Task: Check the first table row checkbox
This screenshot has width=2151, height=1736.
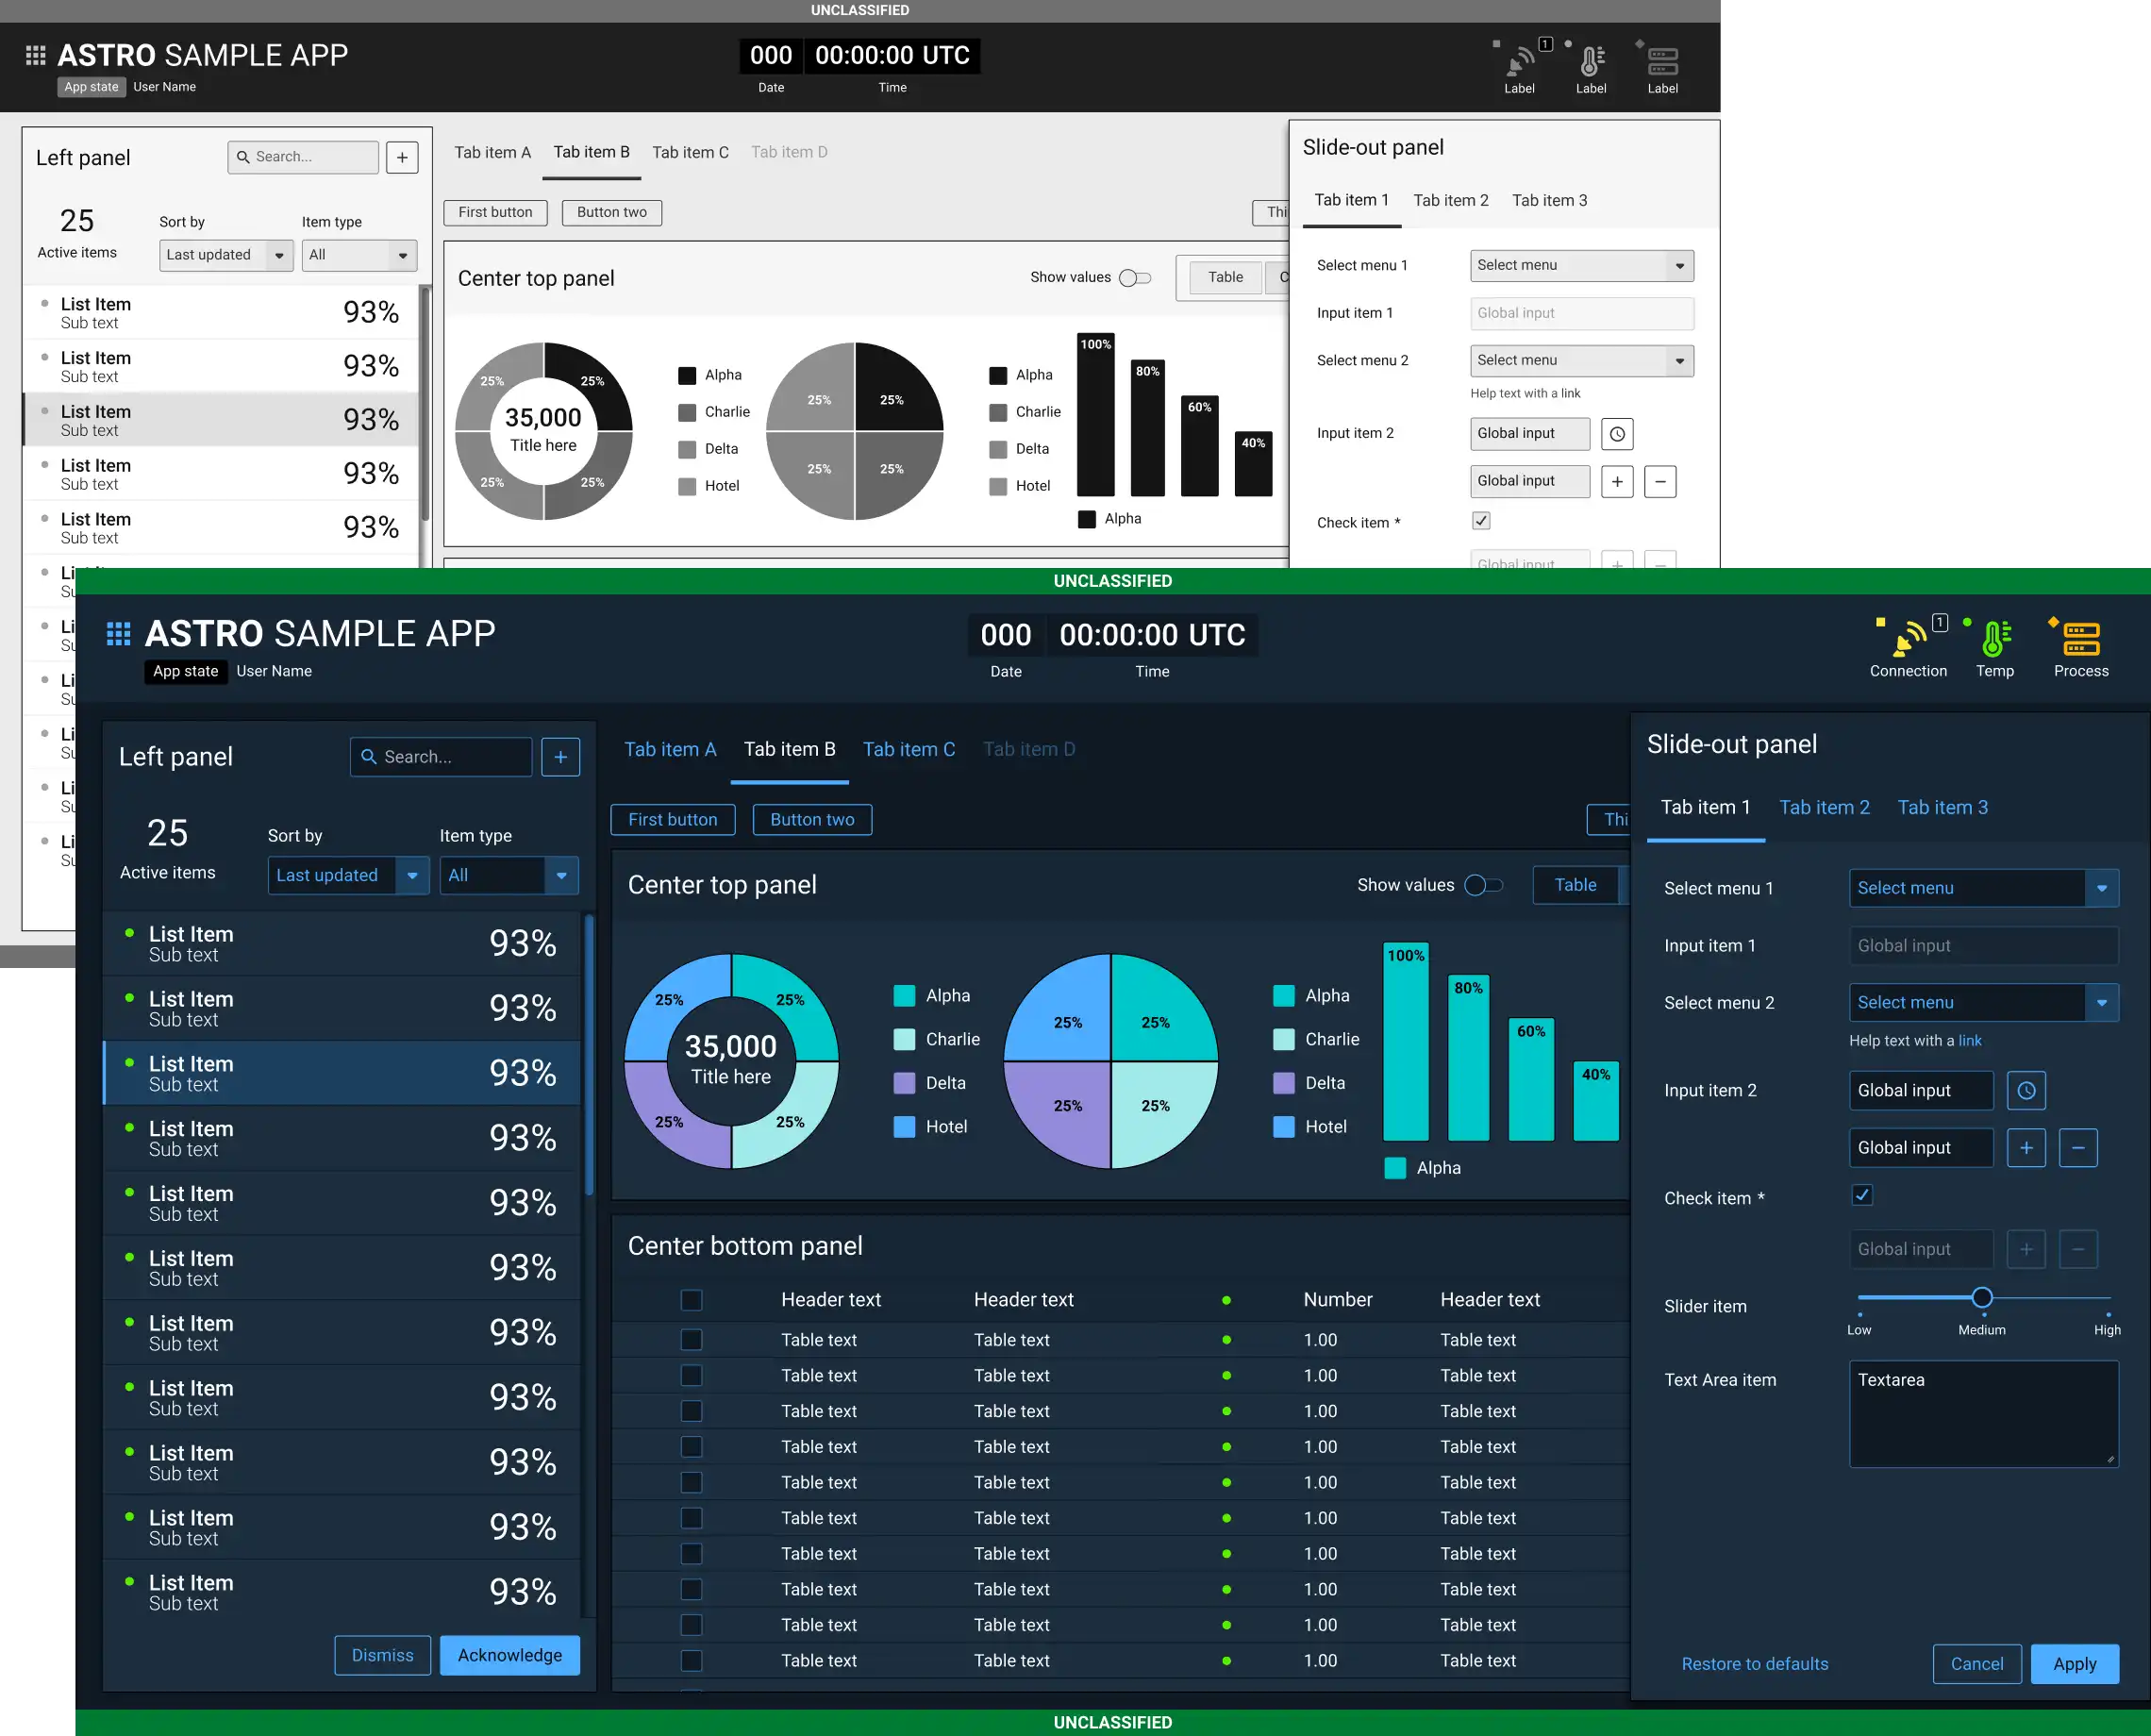Action: (x=688, y=1341)
